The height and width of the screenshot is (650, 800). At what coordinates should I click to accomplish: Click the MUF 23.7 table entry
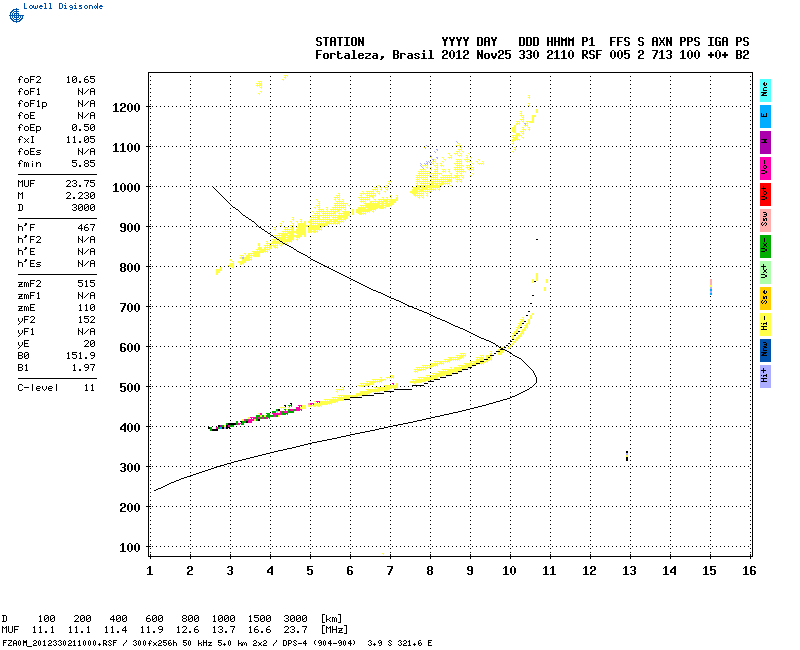pos(295,630)
